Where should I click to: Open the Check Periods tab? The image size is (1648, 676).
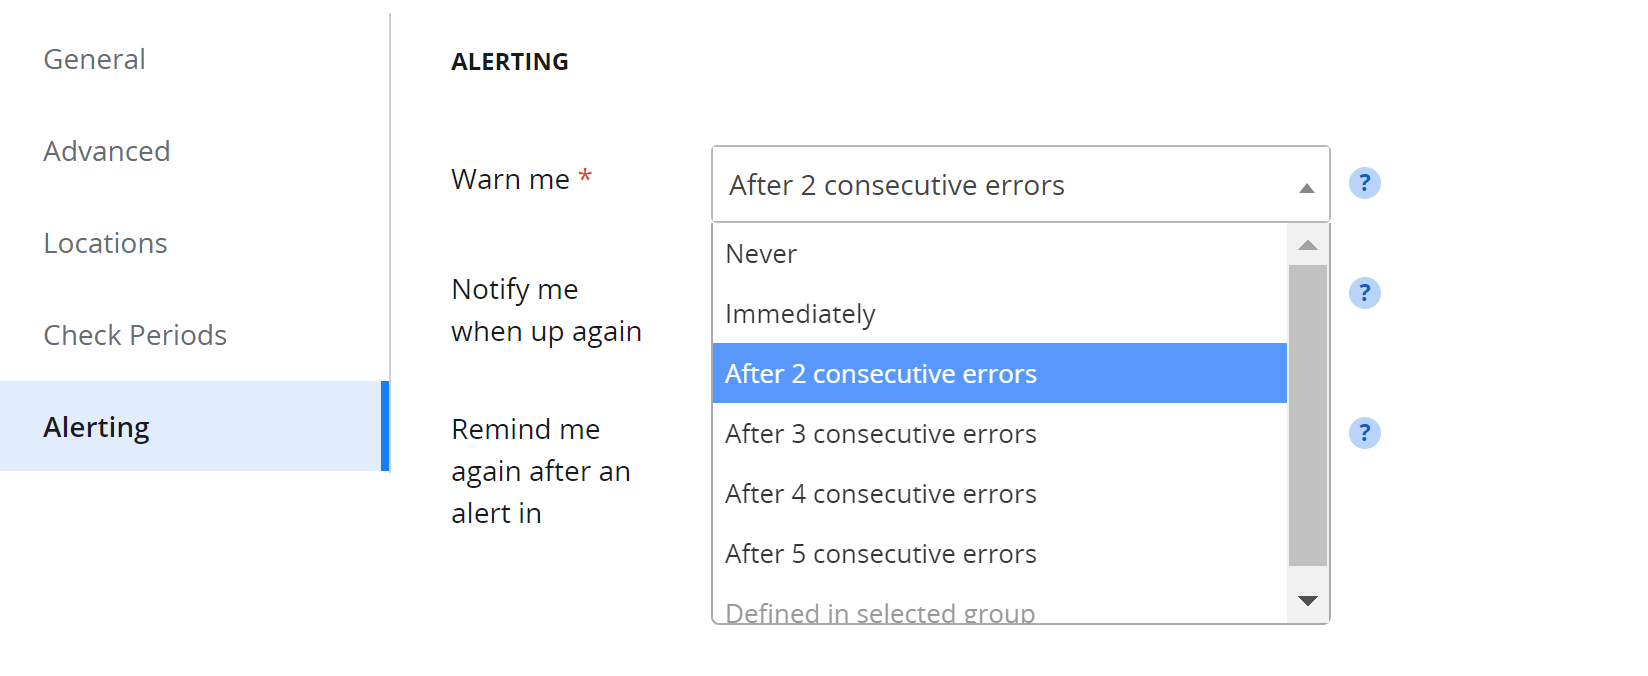[135, 336]
